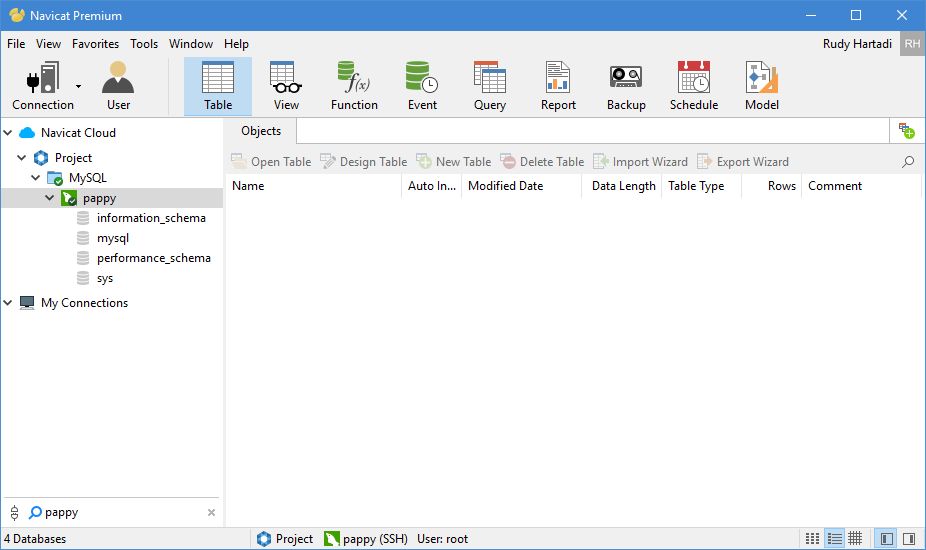Image resolution: width=926 pixels, height=550 pixels.
Task: Select the Function object tool
Action: click(x=354, y=86)
